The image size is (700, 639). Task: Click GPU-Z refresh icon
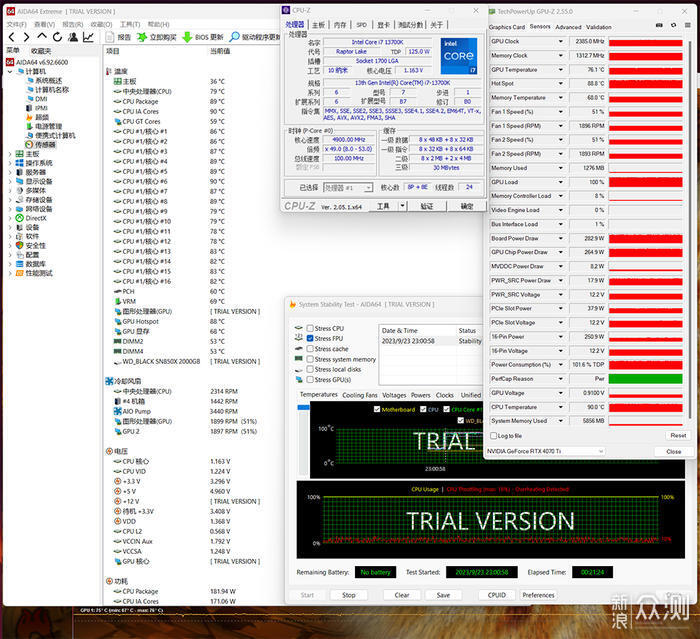pos(674,25)
